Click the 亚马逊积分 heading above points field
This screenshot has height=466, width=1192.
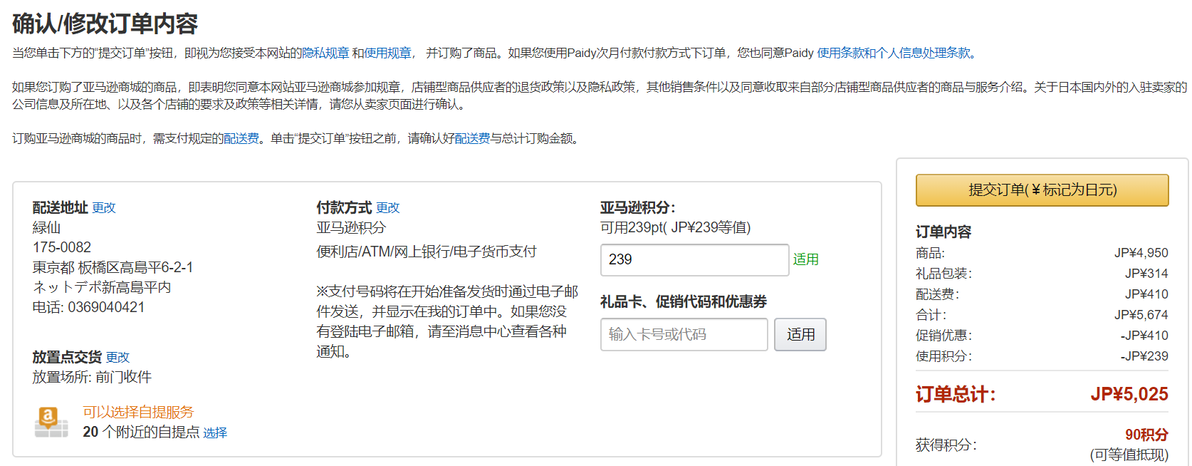pos(638,208)
